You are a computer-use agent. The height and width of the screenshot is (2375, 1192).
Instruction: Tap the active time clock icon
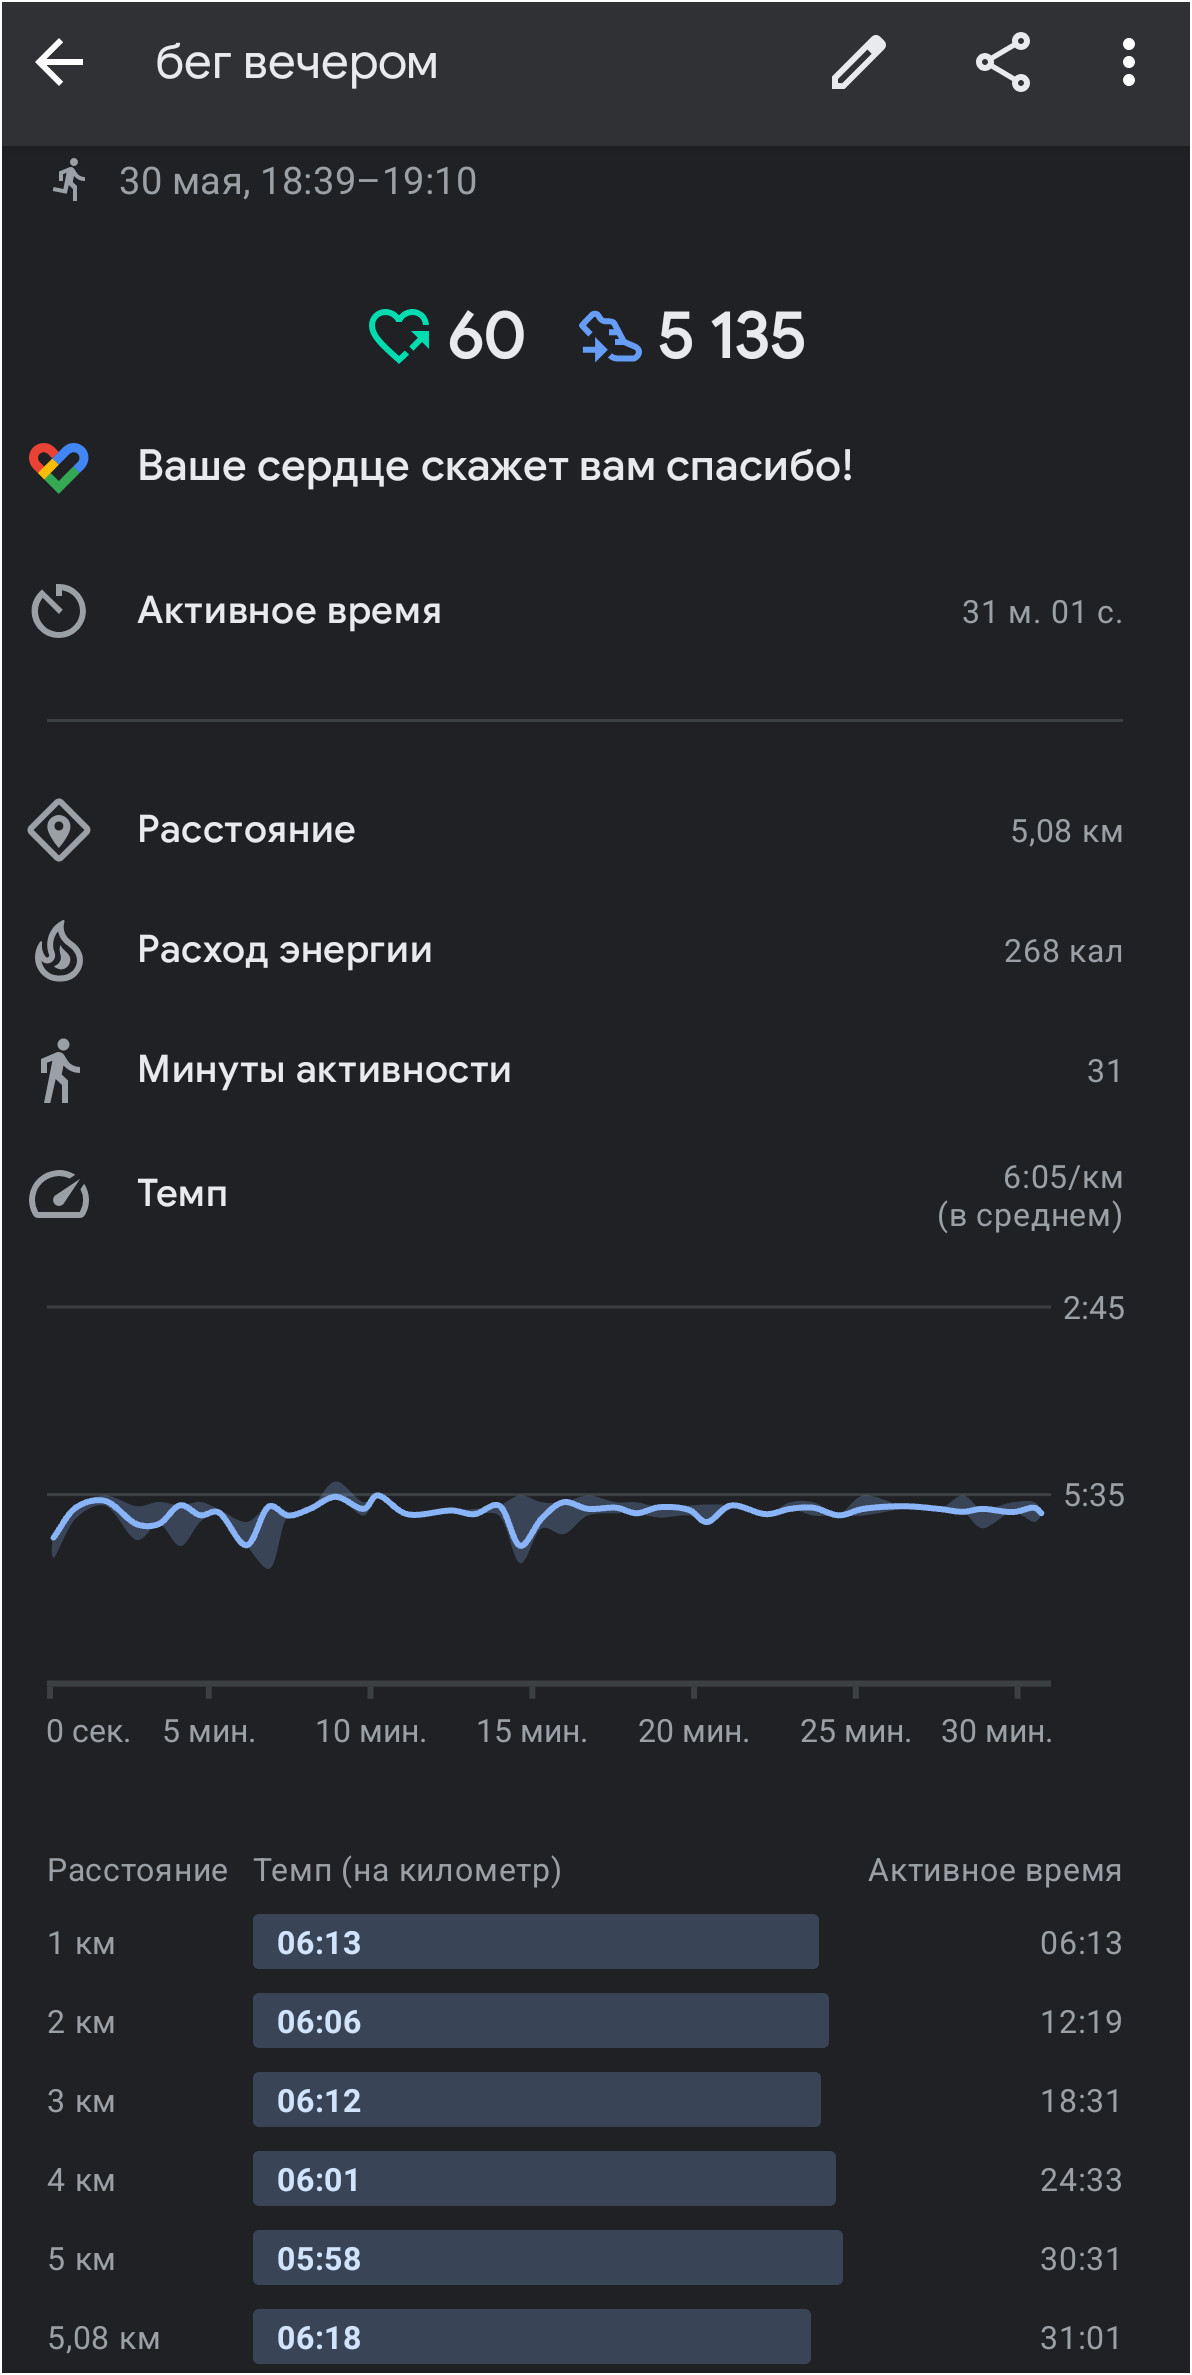pos(59,610)
